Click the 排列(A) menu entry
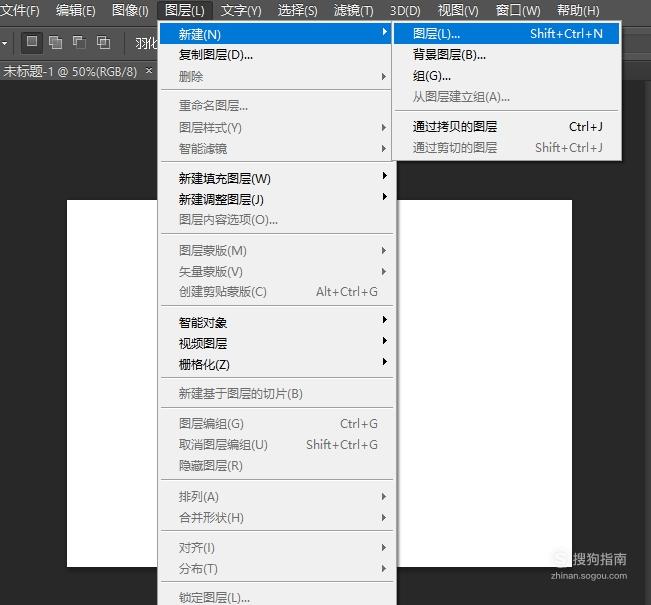The height and width of the screenshot is (605, 651). [275, 497]
